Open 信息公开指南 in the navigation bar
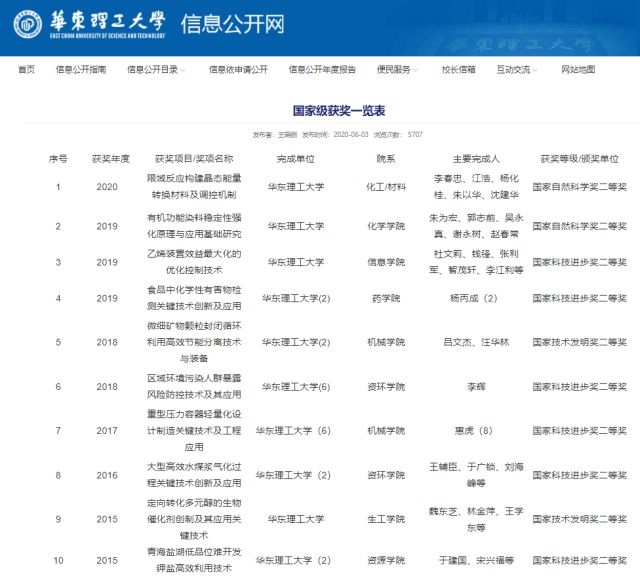This screenshot has height=580, width=640. coord(81,69)
